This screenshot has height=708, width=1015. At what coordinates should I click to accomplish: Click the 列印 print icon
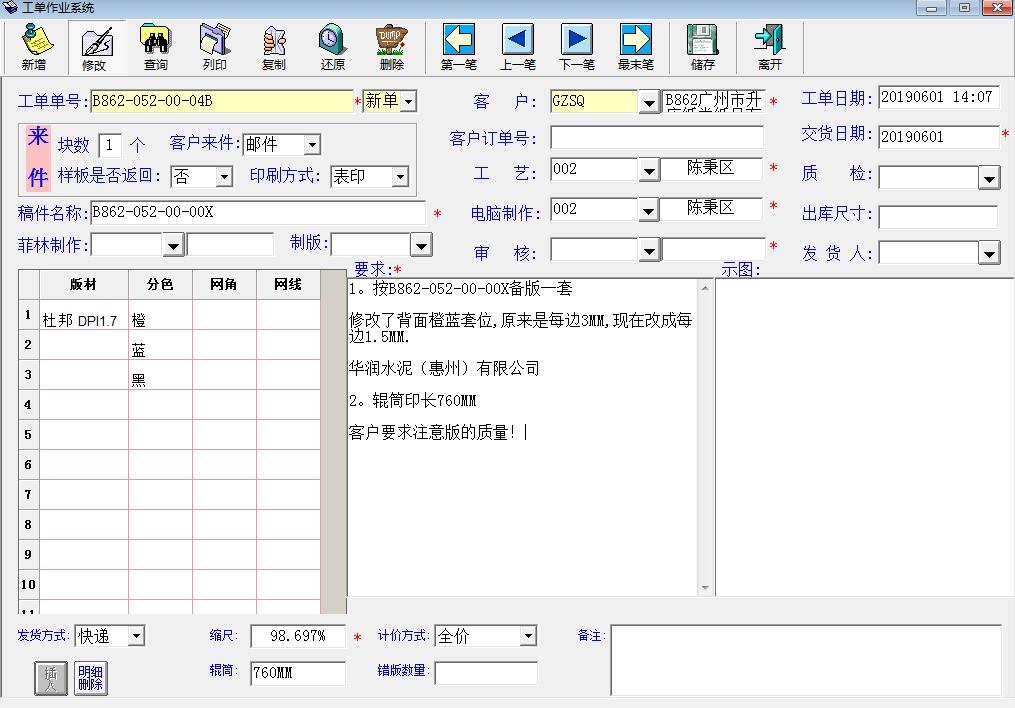(215, 47)
